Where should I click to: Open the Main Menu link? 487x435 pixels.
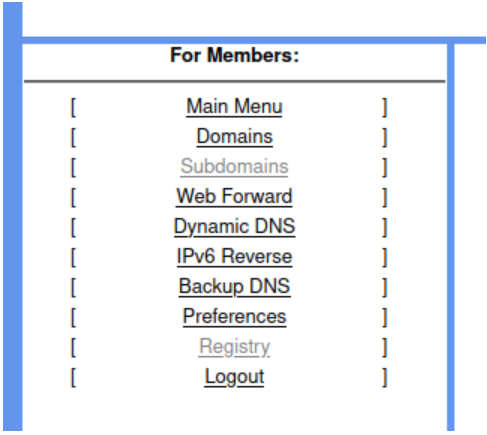point(234,107)
